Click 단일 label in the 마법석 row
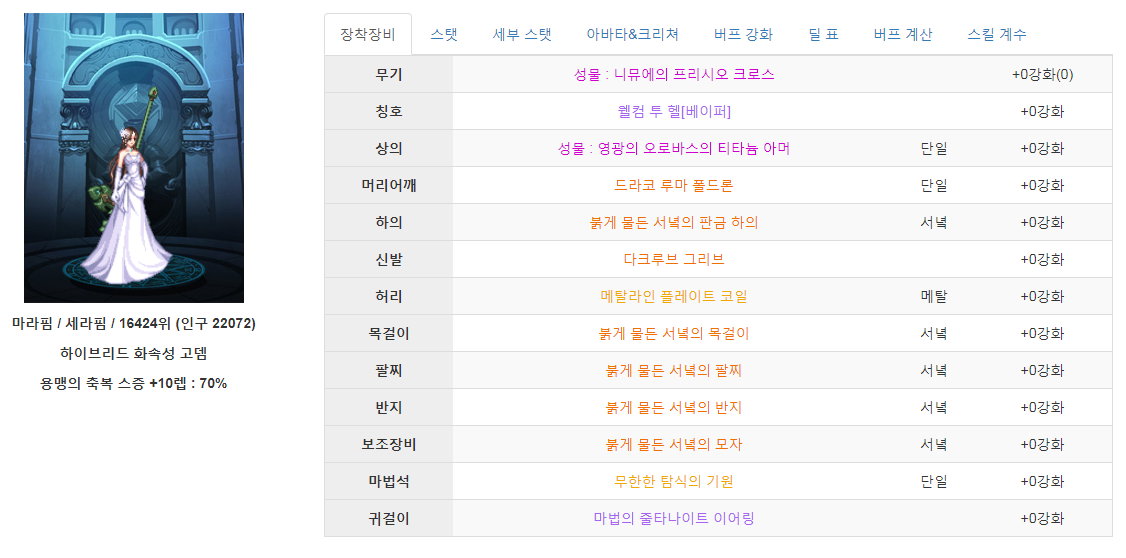 pos(934,482)
